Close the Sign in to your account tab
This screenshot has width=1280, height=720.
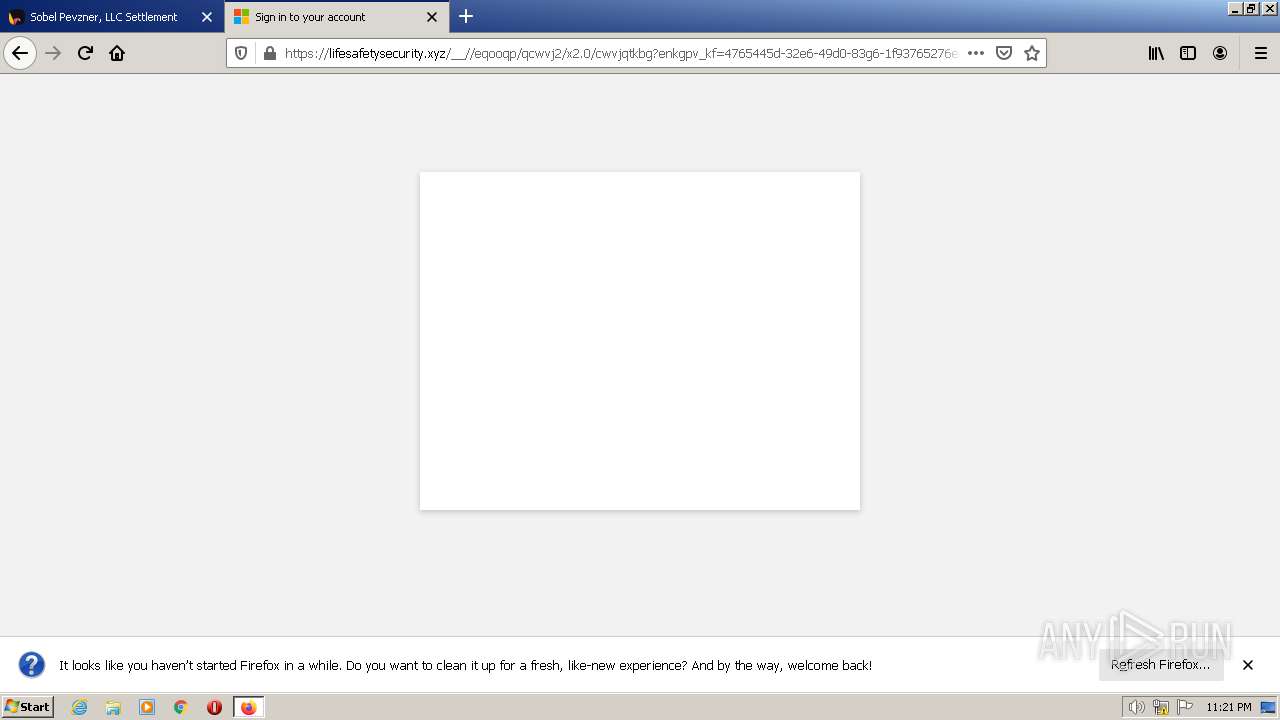pos(432,17)
